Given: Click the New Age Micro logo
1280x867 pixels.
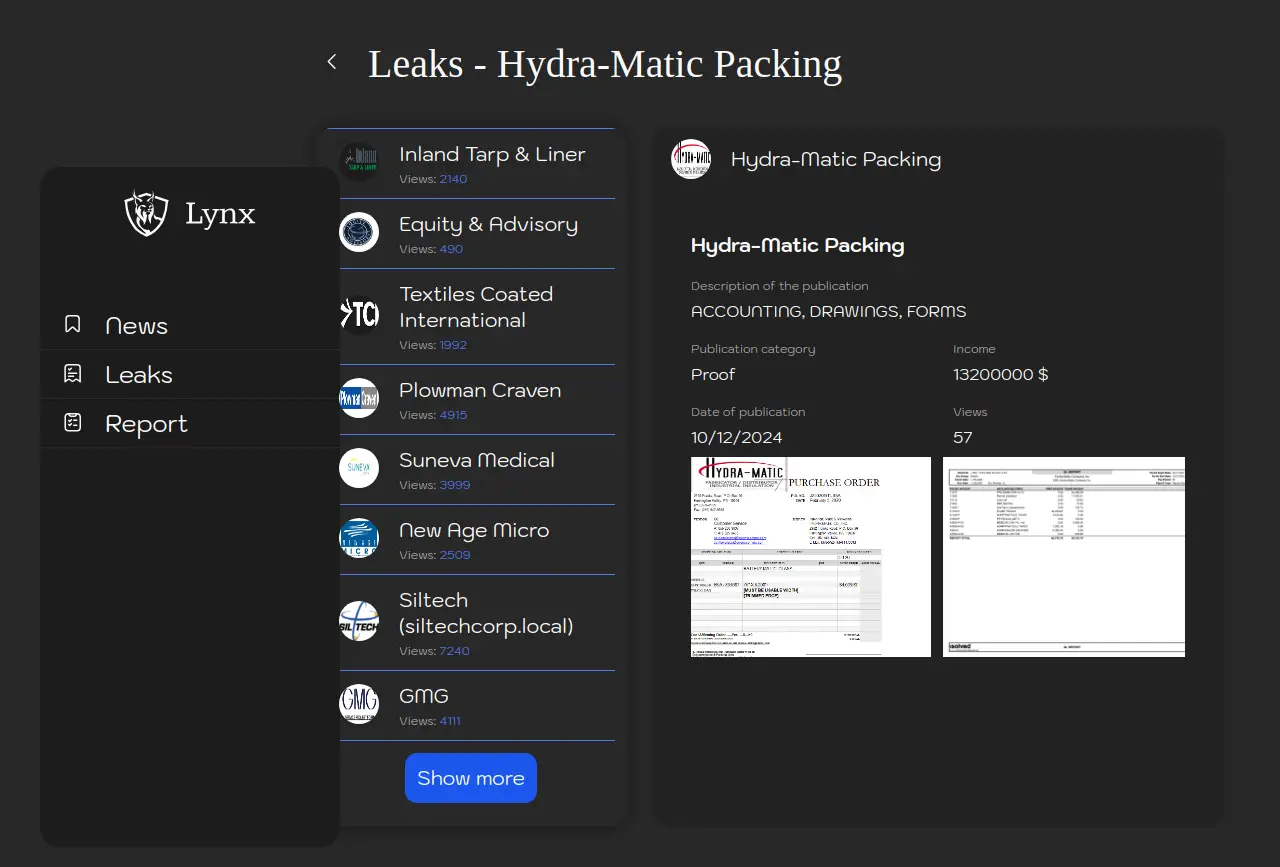Looking at the screenshot, I should [359, 538].
